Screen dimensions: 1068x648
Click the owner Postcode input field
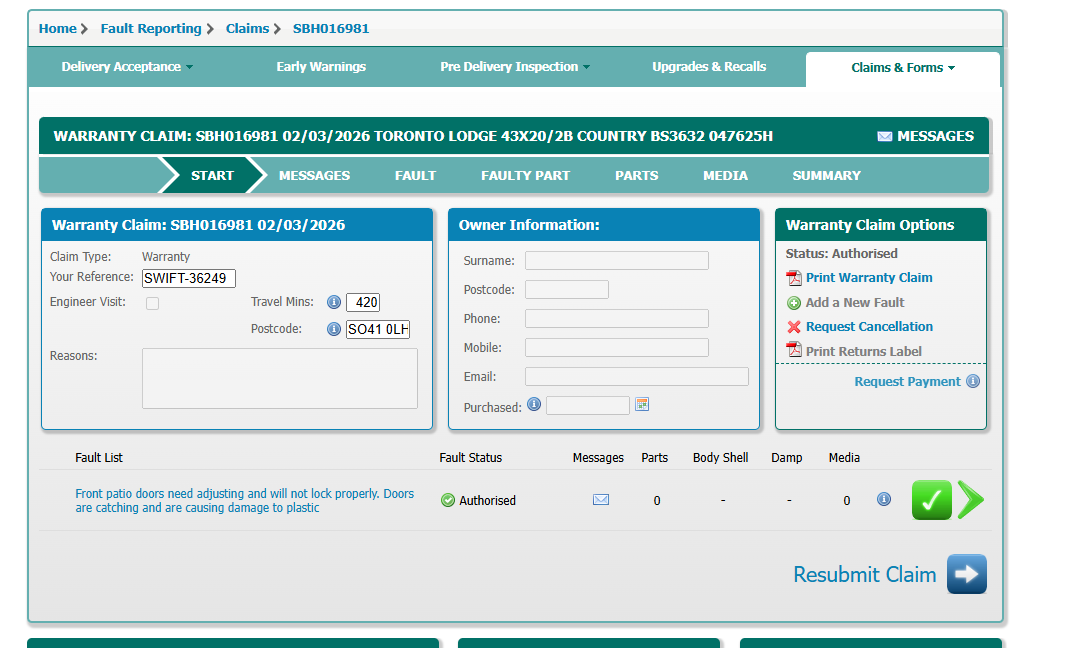567,290
